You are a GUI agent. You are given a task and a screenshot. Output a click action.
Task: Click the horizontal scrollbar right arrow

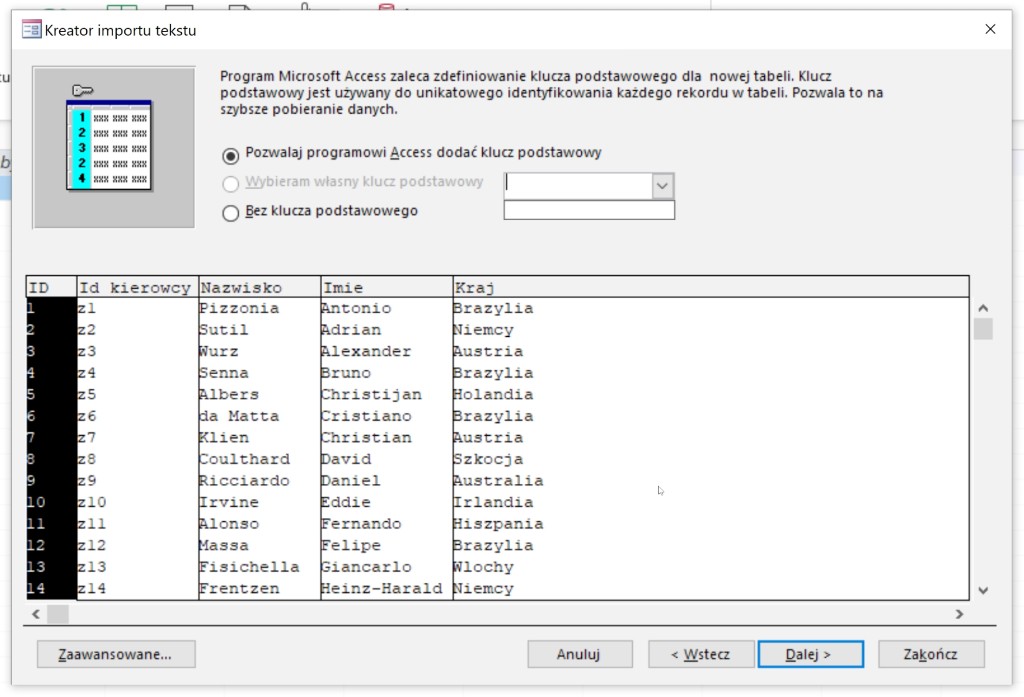958,614
